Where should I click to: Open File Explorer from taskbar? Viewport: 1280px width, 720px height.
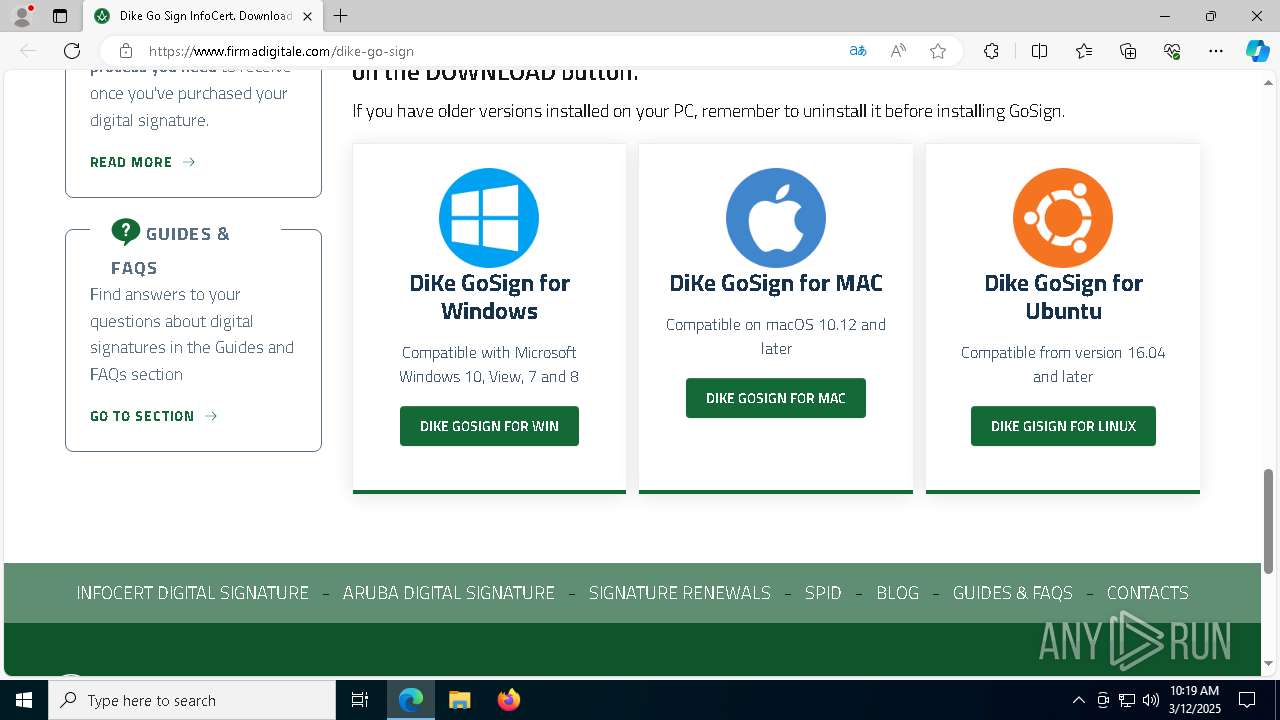[459, 700]
